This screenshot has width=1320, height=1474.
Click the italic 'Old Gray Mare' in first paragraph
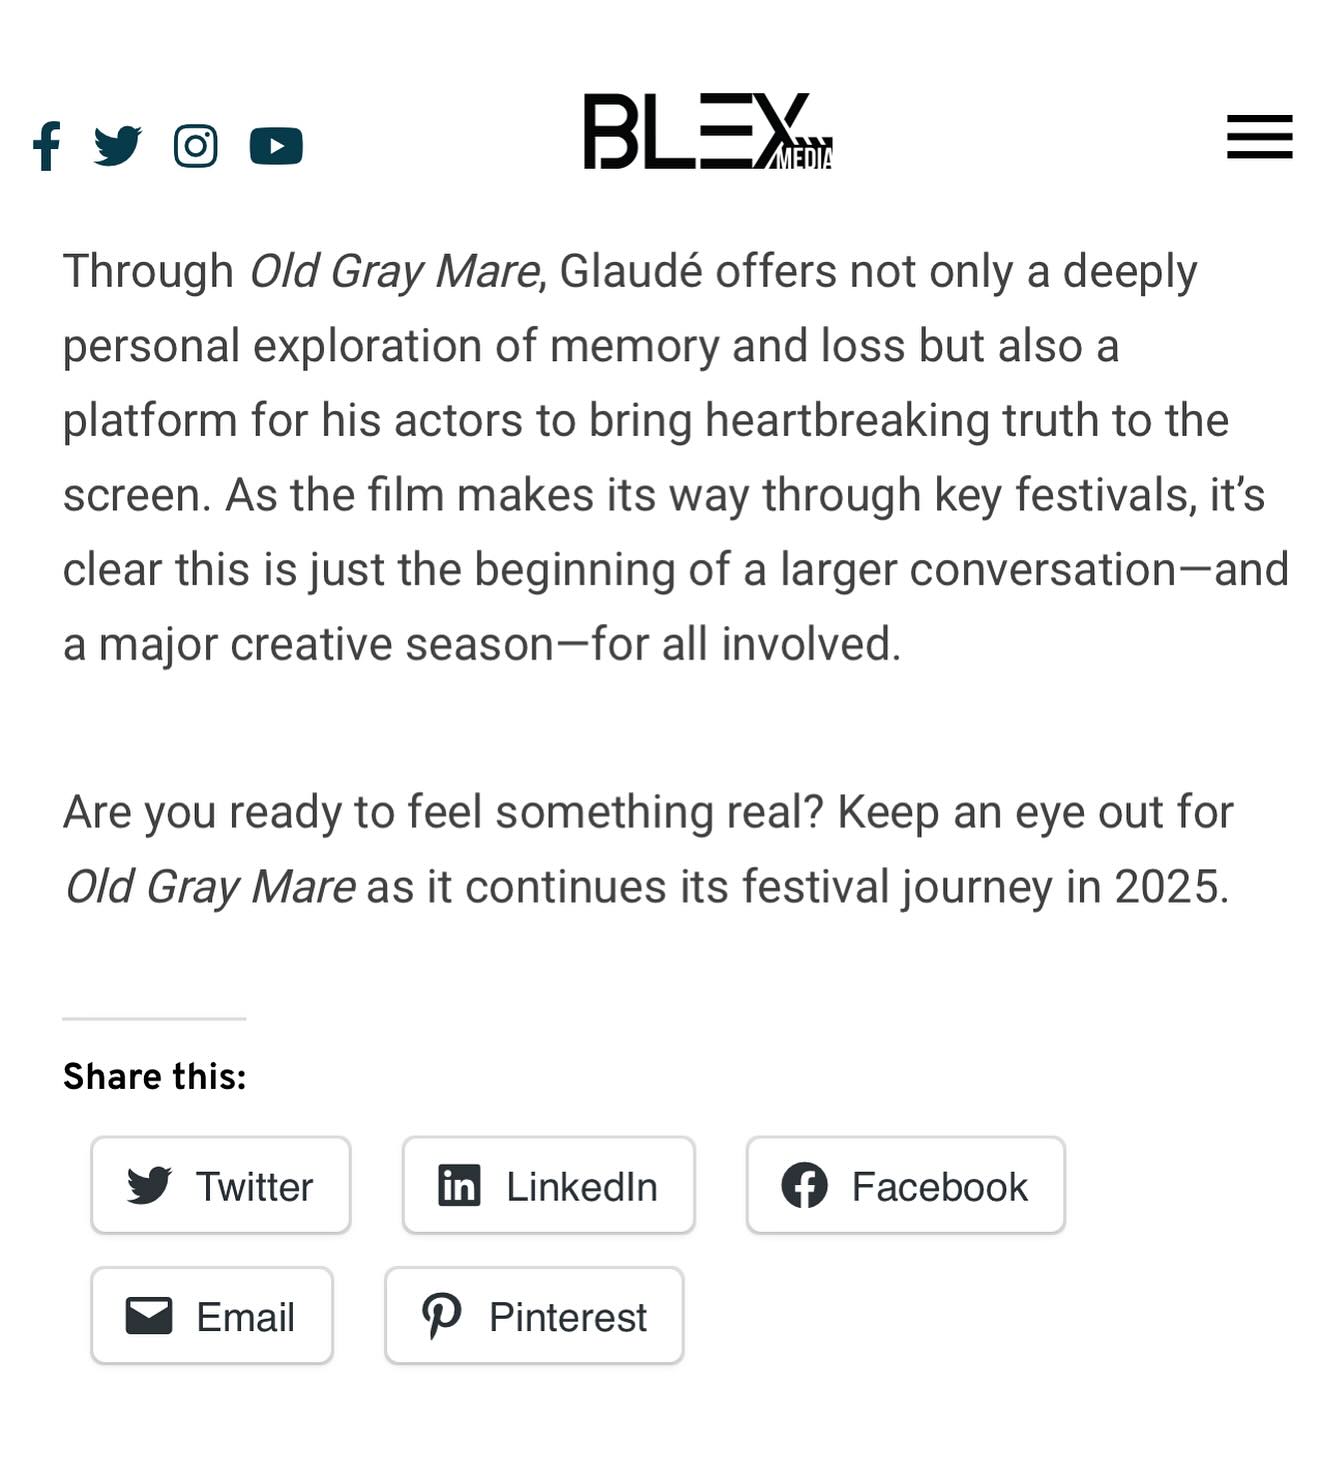[394, 272]
